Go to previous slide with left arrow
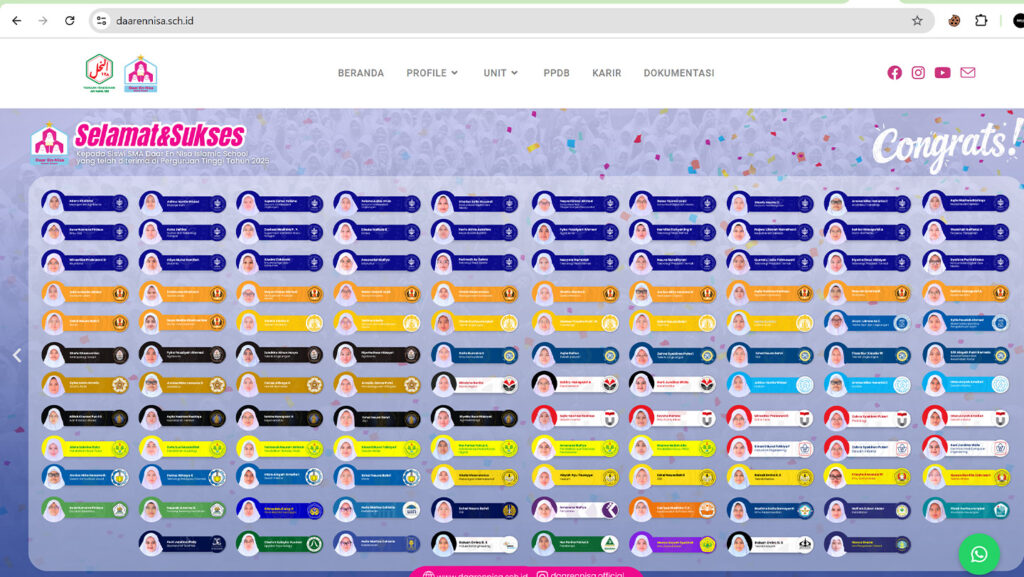The width and height of the screenshot is (1024, 577). point(16,355)
